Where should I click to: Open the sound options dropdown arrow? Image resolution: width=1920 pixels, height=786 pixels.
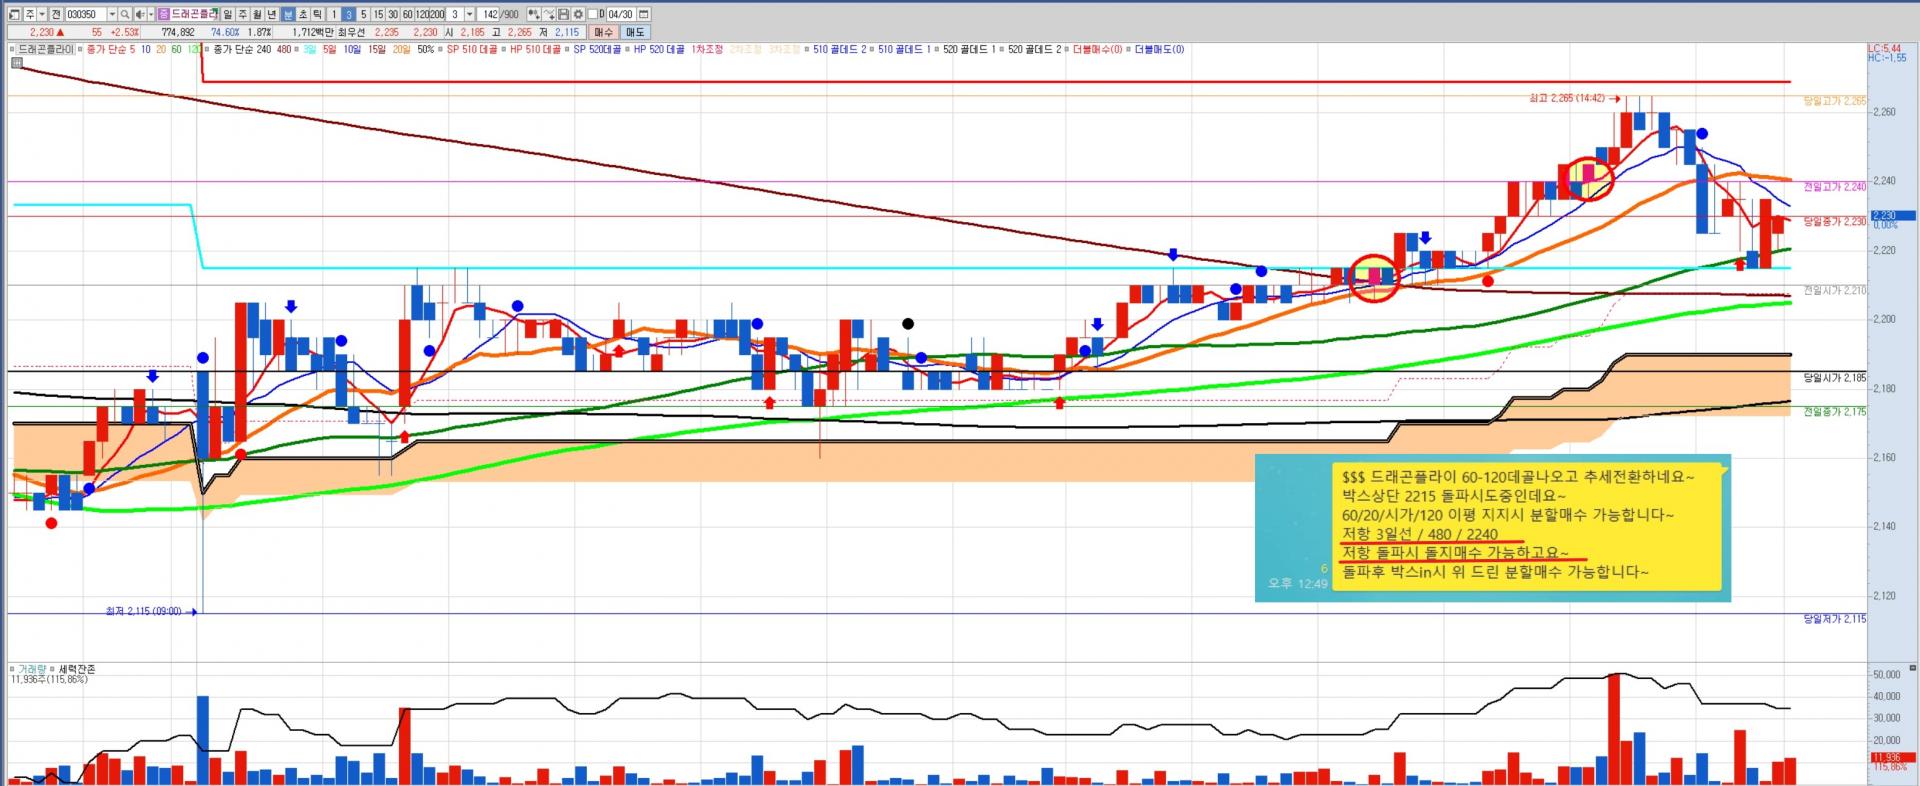coord(150,15)
